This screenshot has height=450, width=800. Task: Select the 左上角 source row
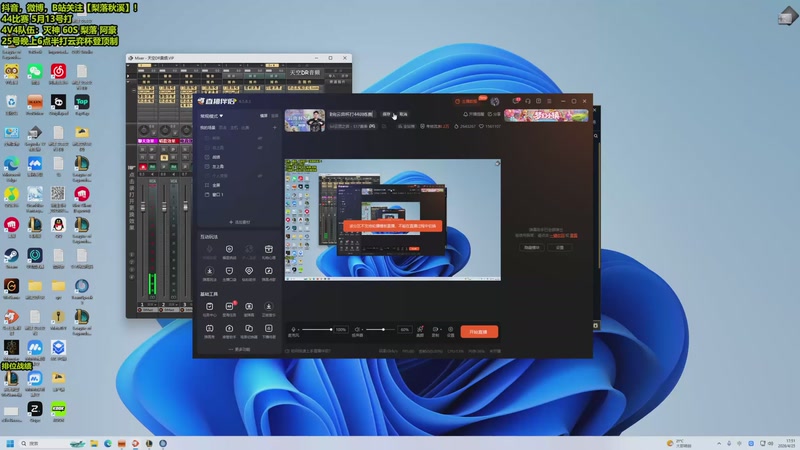(x=238, y=166)
